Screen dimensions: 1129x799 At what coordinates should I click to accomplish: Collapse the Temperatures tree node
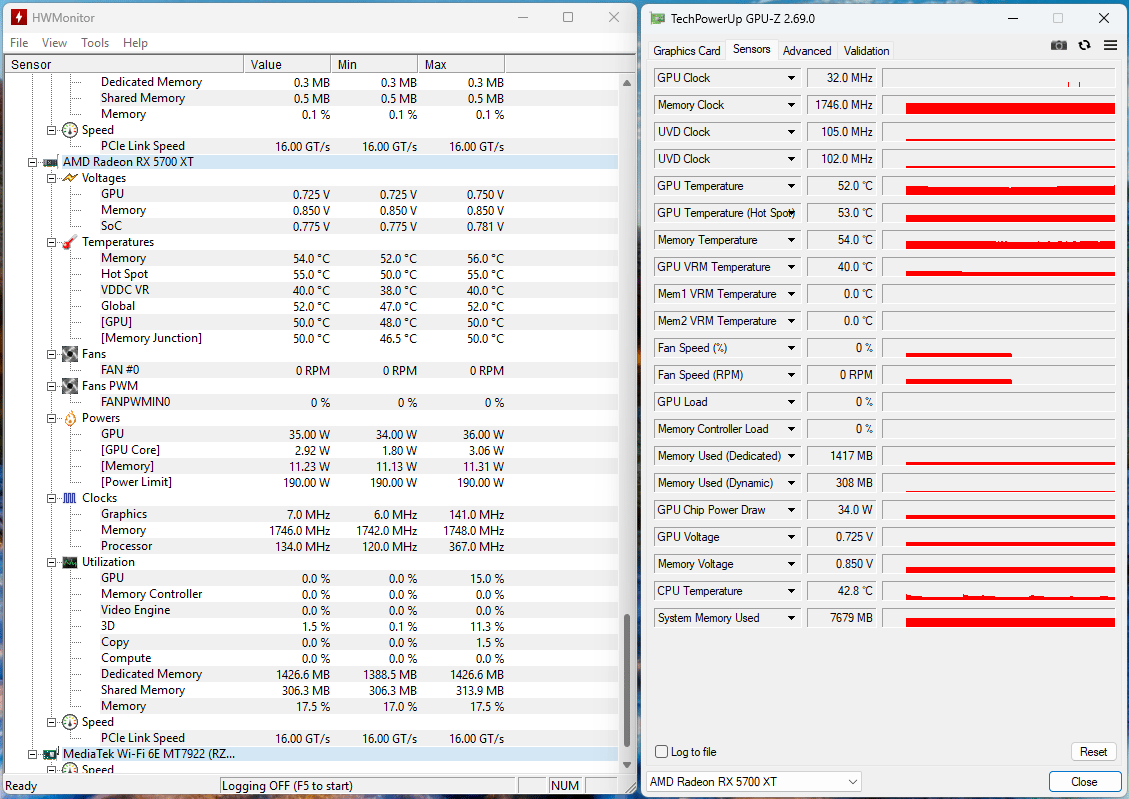coord(51,242)
